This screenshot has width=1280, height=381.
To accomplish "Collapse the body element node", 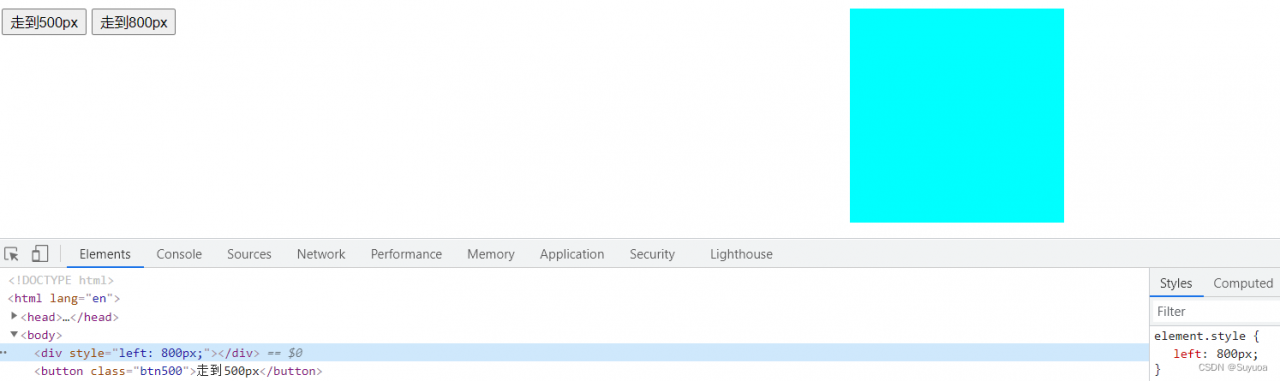I will coord(14,335).
